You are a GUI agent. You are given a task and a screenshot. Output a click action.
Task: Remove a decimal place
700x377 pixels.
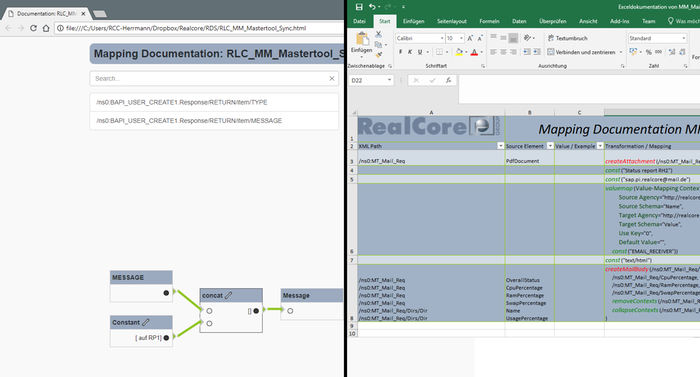tap(683, 52)
